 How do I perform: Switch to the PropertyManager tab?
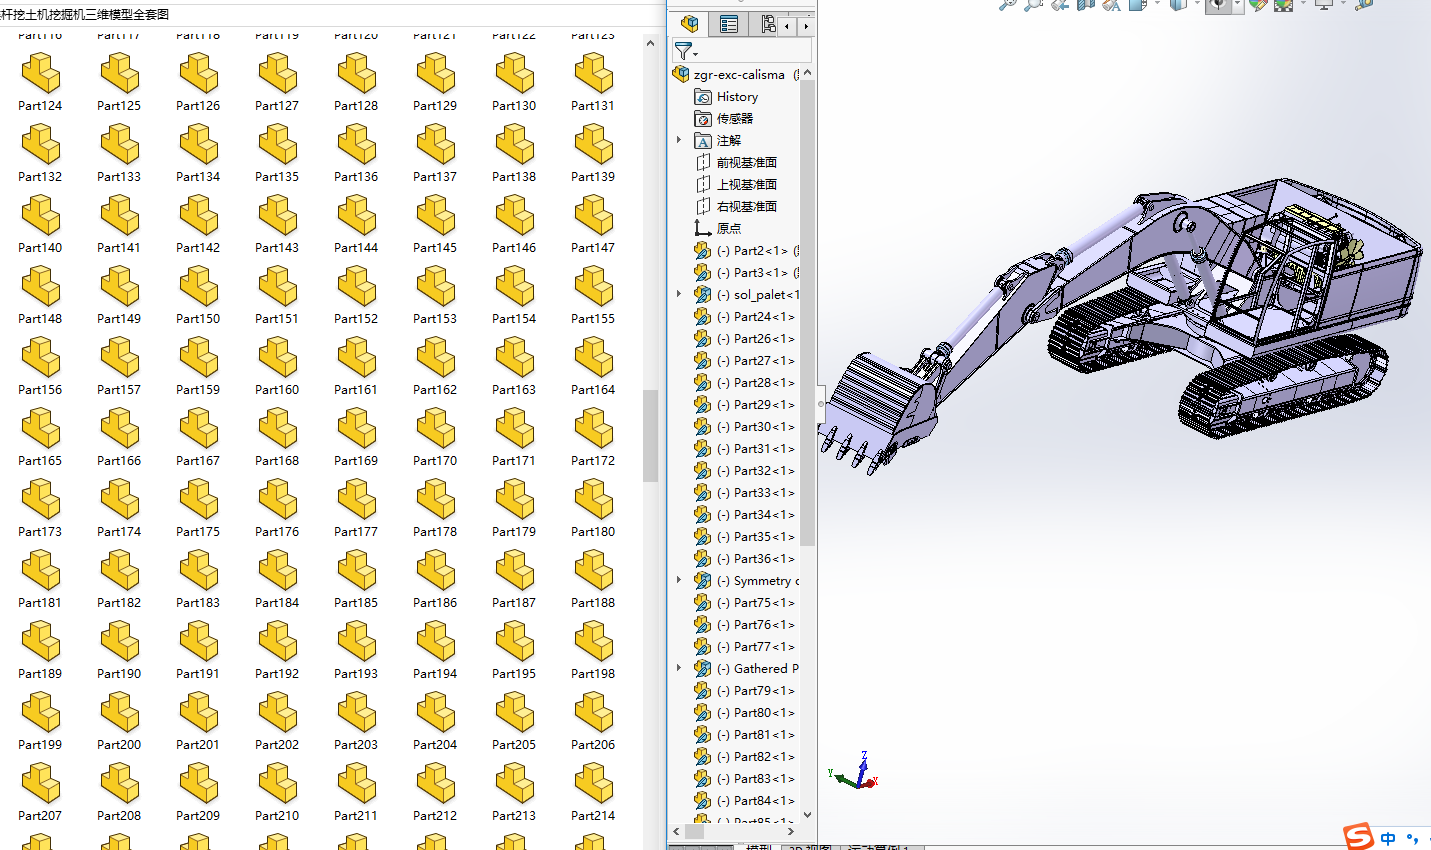tap(729, 24)
